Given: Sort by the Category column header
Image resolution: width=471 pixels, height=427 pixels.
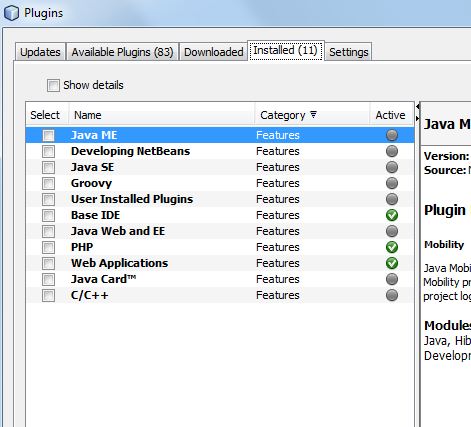Looking at the screenshot, I should (312, 115).
